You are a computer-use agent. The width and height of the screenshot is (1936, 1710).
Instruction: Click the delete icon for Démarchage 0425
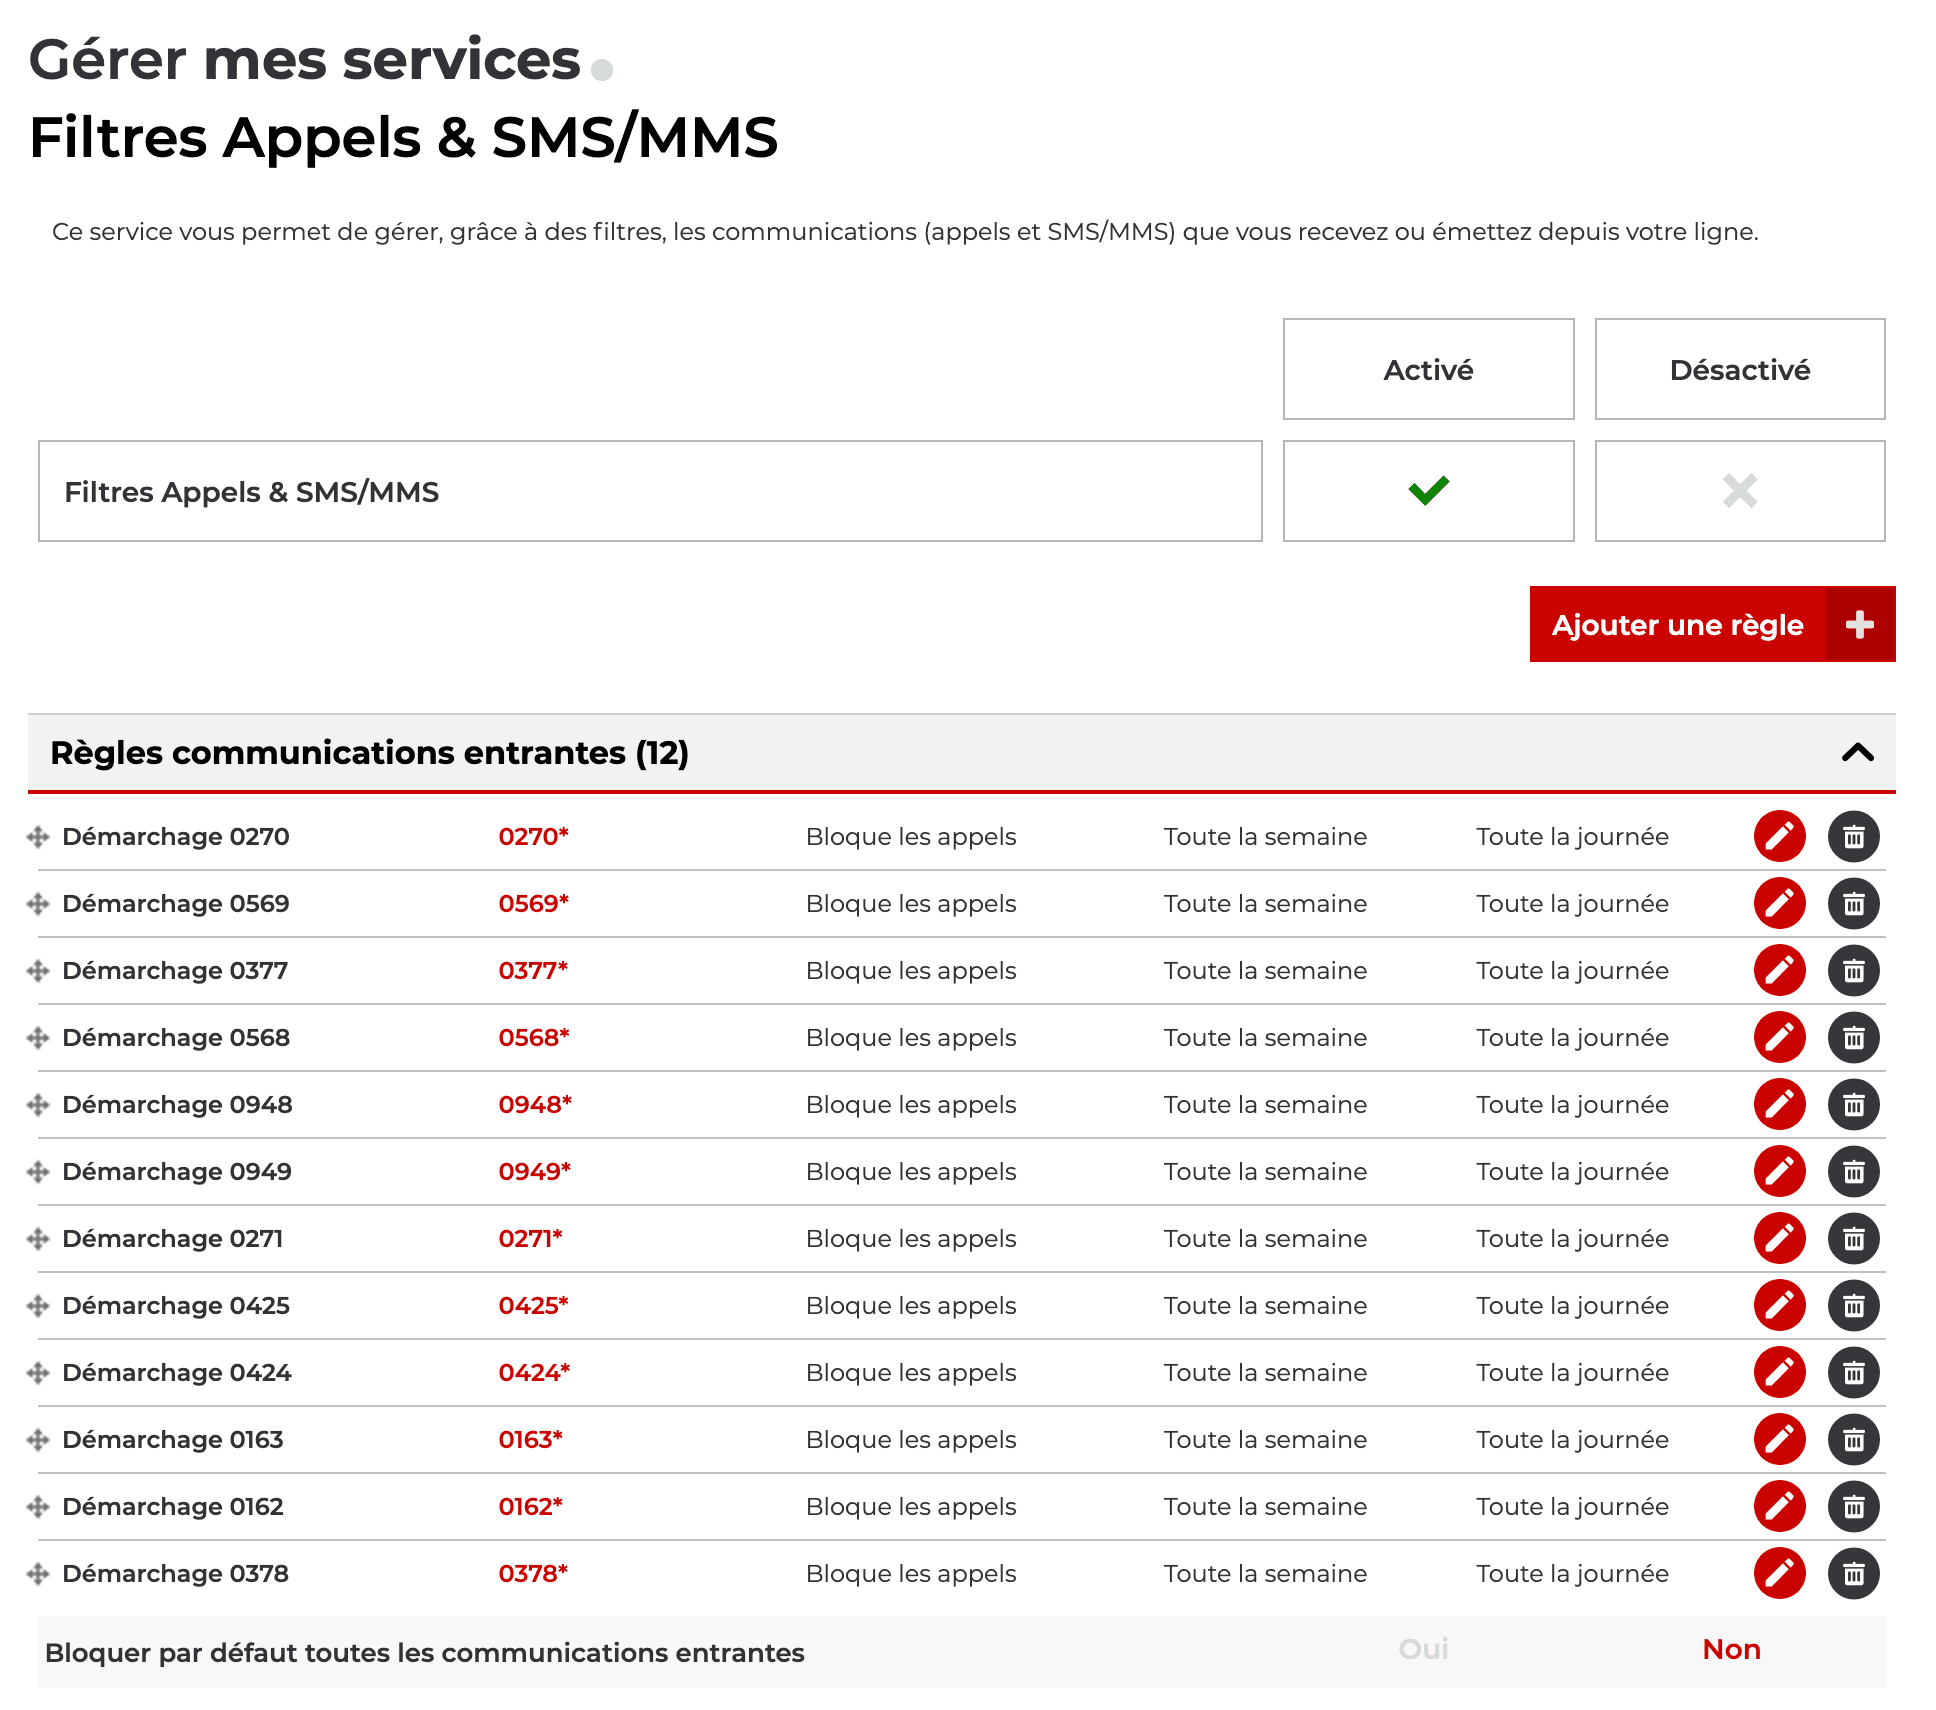(x=1853, y=1306)
